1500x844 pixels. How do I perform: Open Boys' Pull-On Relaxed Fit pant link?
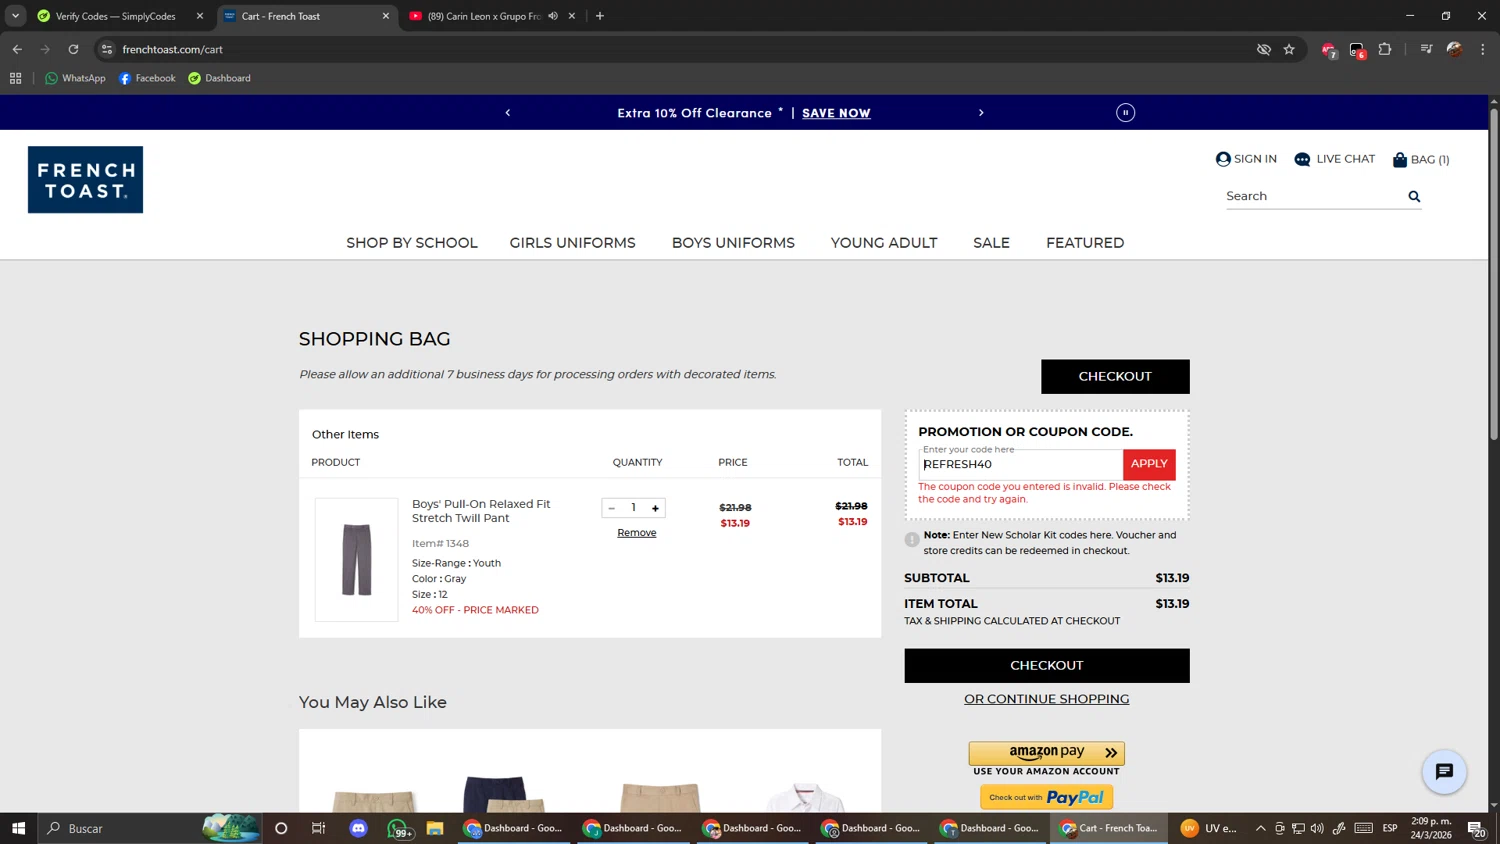click(481, 511)
